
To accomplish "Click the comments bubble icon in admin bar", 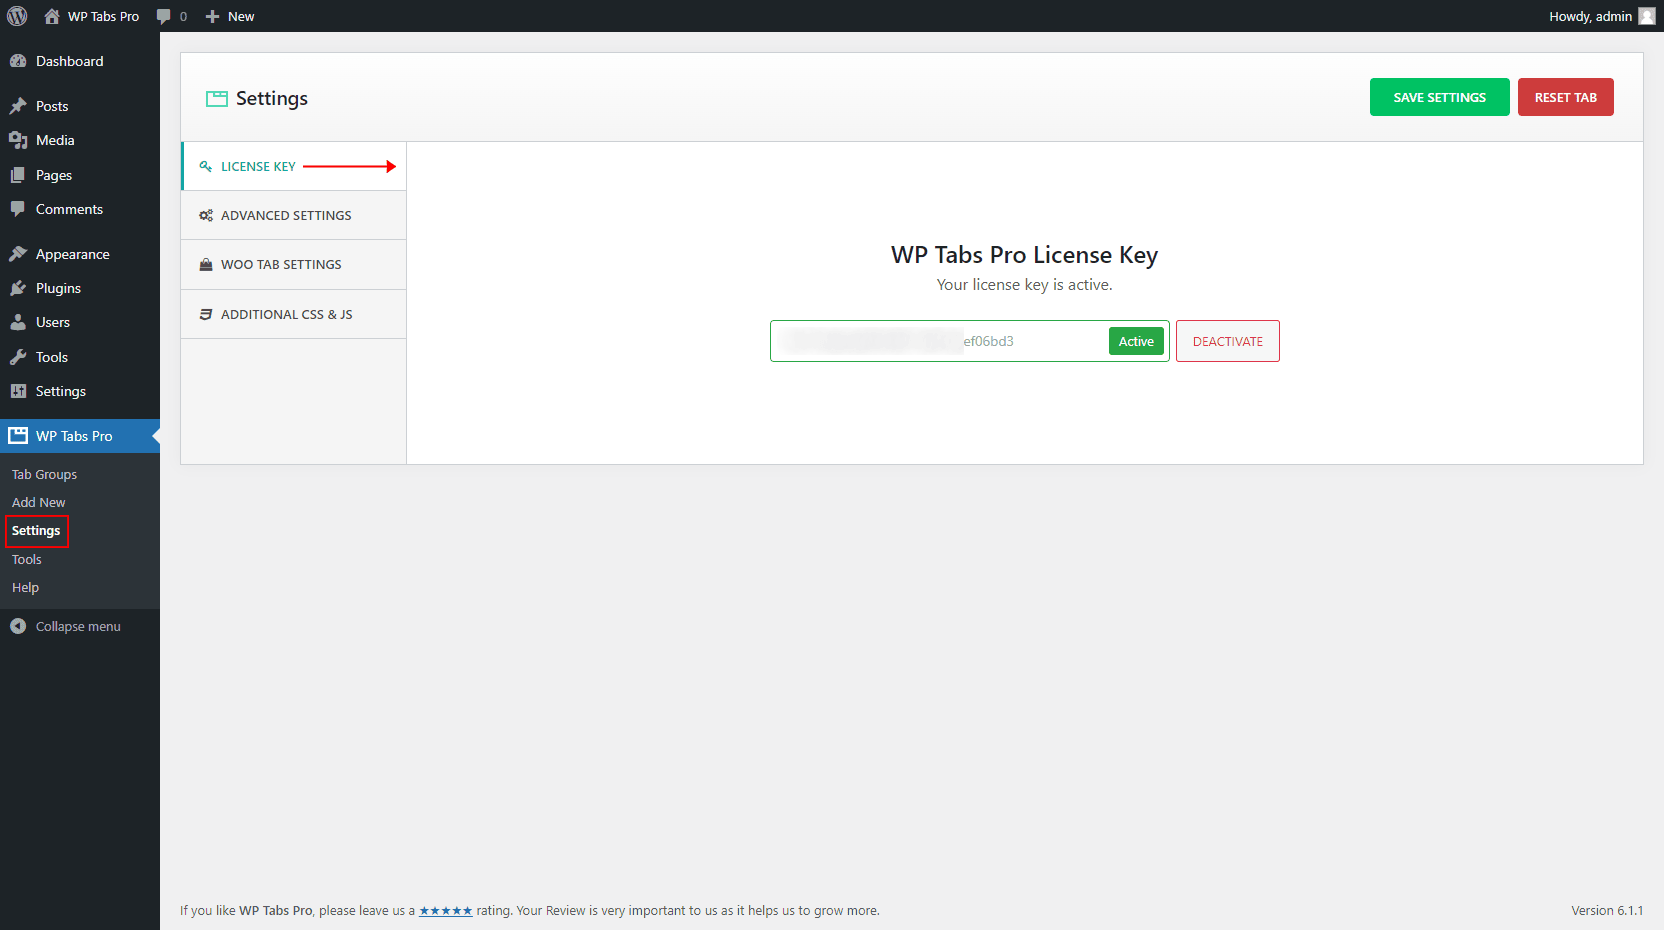I will click(x=164, y=16).
